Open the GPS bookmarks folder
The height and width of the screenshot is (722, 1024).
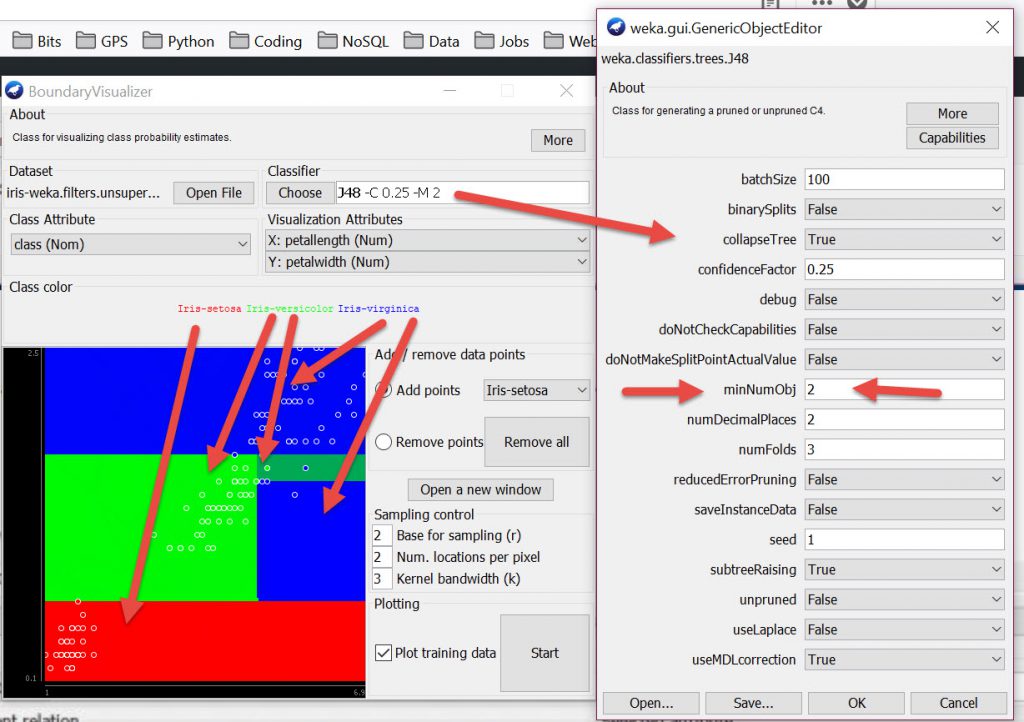tap(104, 41)
